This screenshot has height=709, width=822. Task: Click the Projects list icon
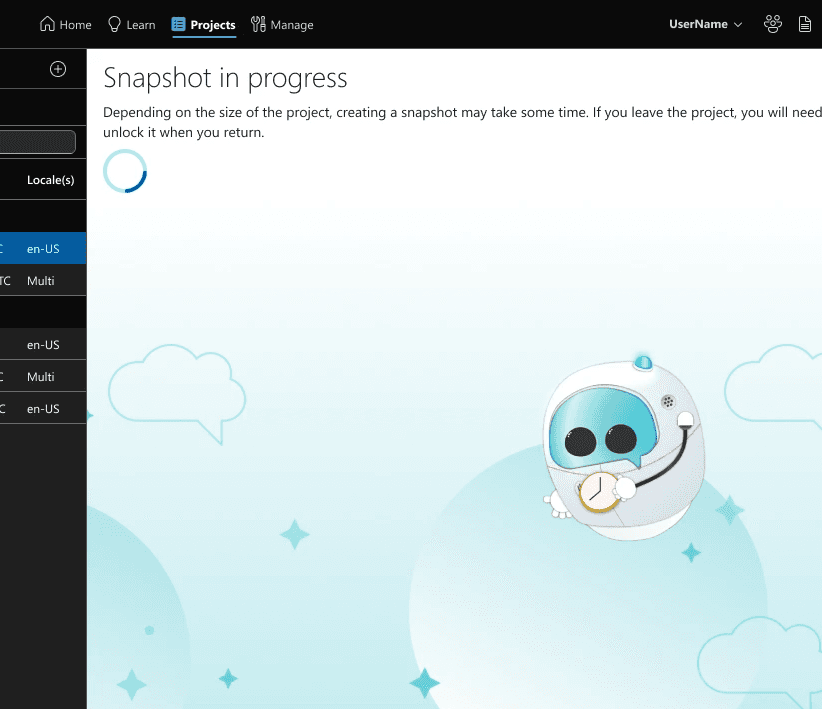pos(178,24)
